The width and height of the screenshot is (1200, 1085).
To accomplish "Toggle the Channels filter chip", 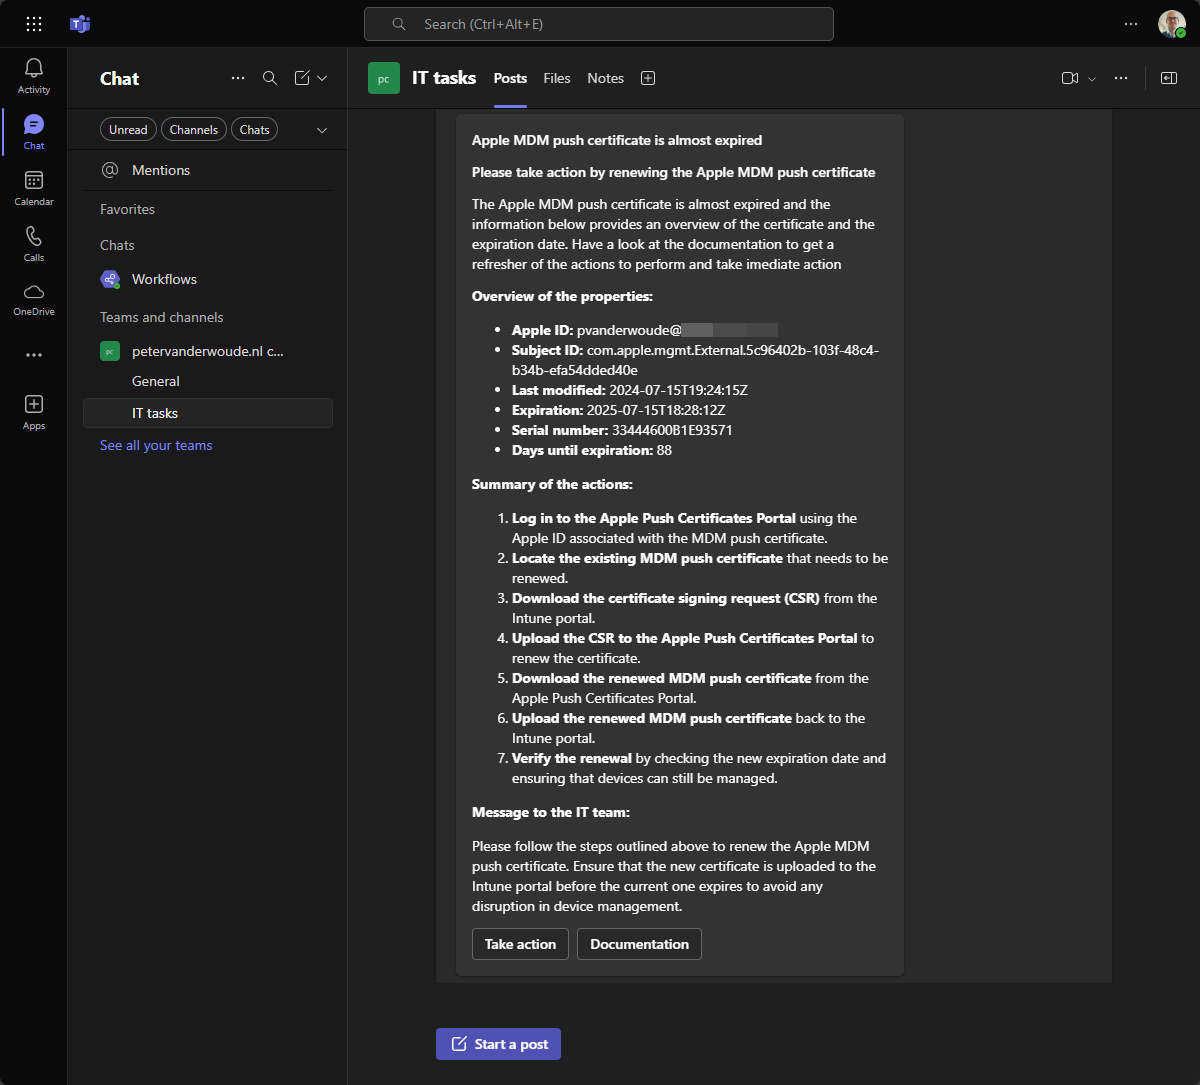I will point(194,130).
